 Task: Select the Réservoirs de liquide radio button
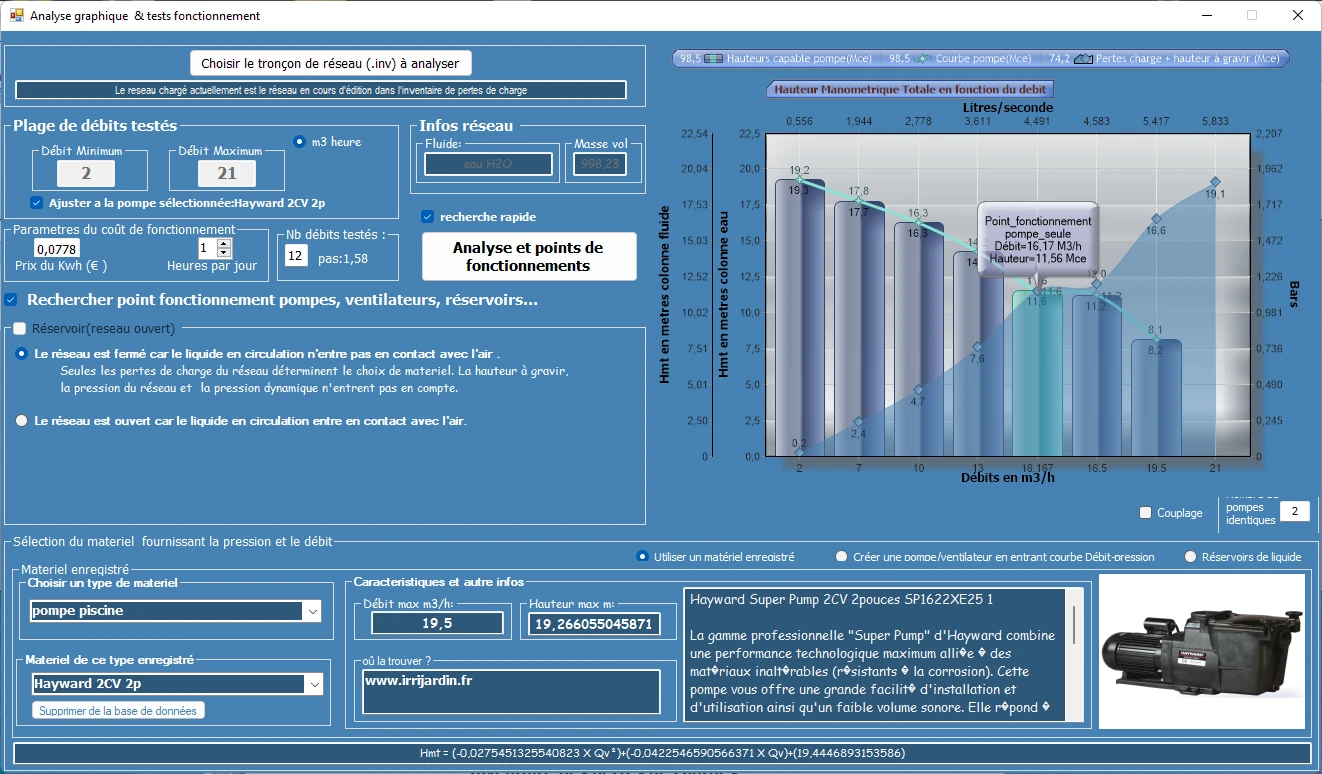click(1190, 556)
